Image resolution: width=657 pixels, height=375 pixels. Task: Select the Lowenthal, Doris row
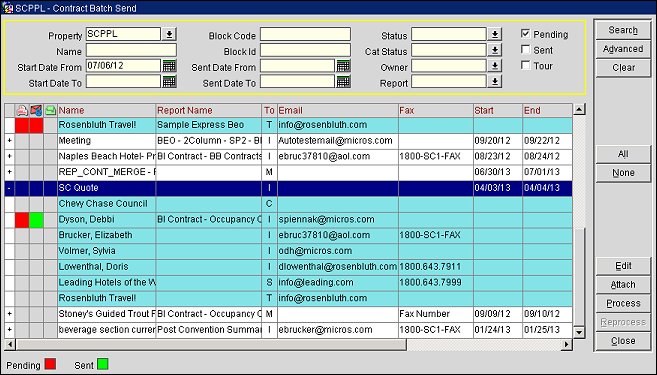coord(288,267)
